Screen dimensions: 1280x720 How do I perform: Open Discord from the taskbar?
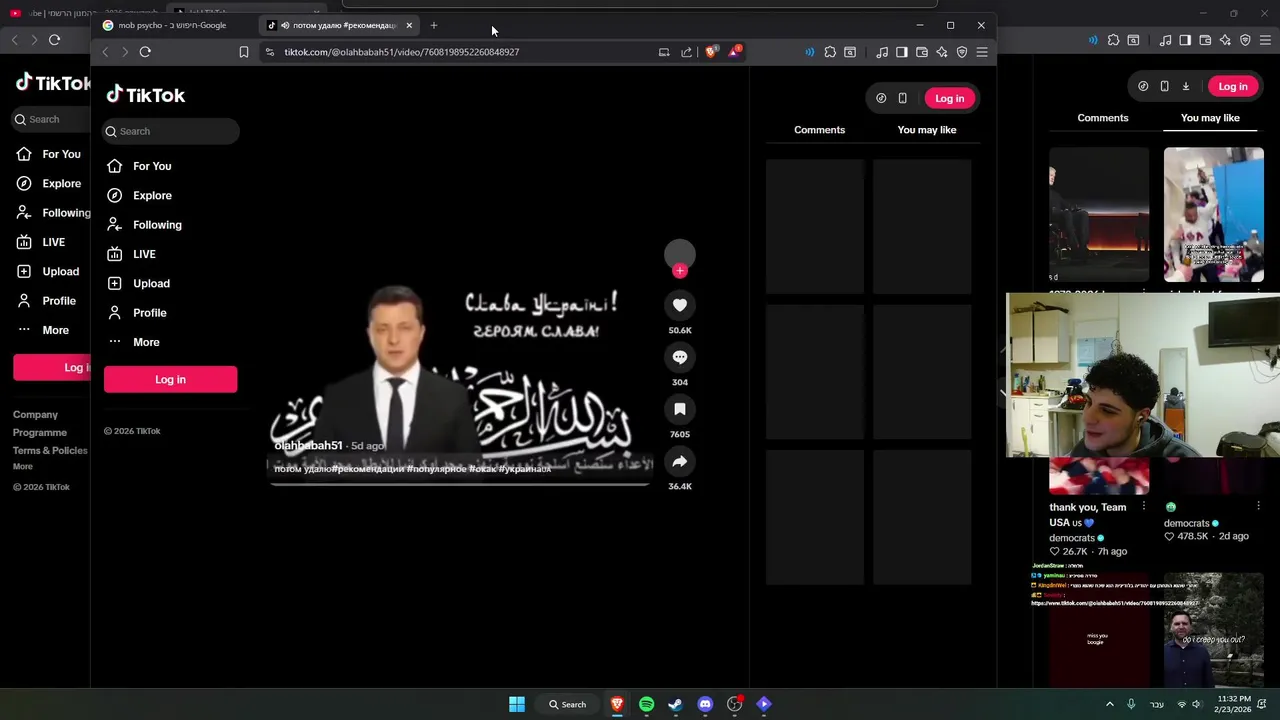pos(705,704)
